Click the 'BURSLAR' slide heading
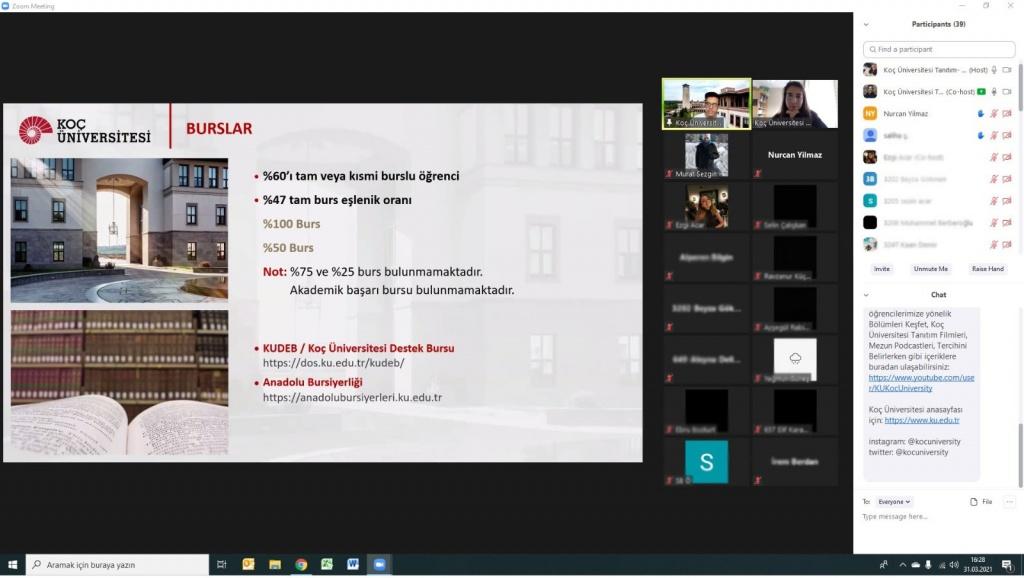 pyautogui.click(x=219, y=129)
